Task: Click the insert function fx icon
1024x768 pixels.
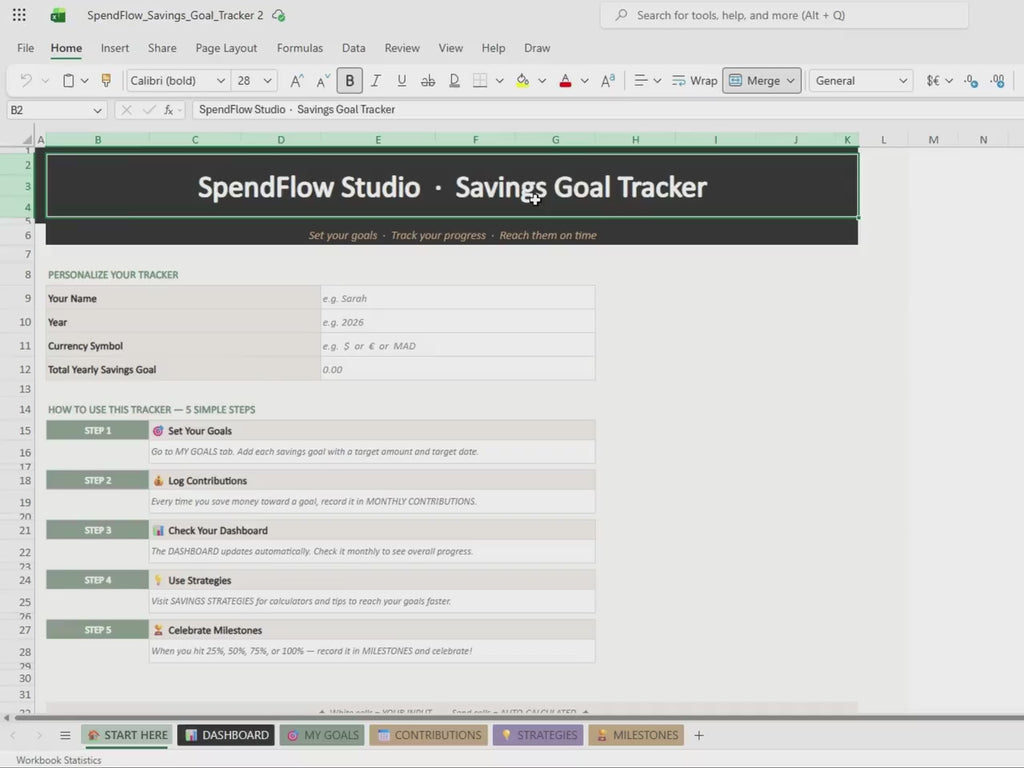Action: [168, 110]
